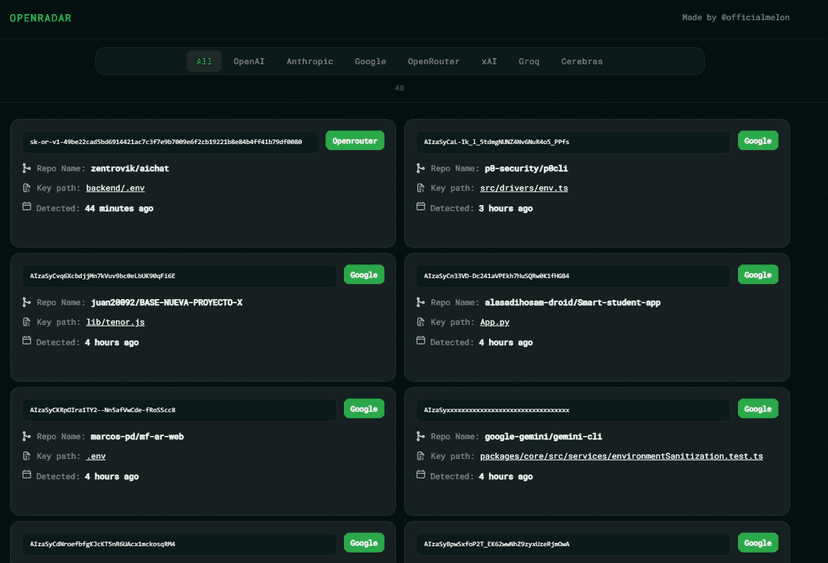Click the OPENRADAR logo title
This screenshot has width=828, height=563.
[x=41, y=18]
